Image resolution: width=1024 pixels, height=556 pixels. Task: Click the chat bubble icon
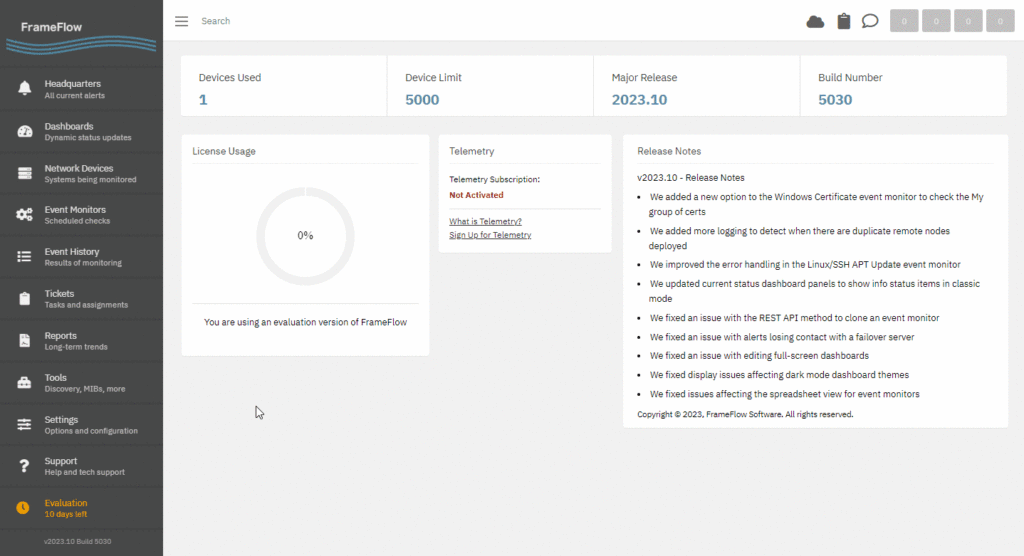870,21
